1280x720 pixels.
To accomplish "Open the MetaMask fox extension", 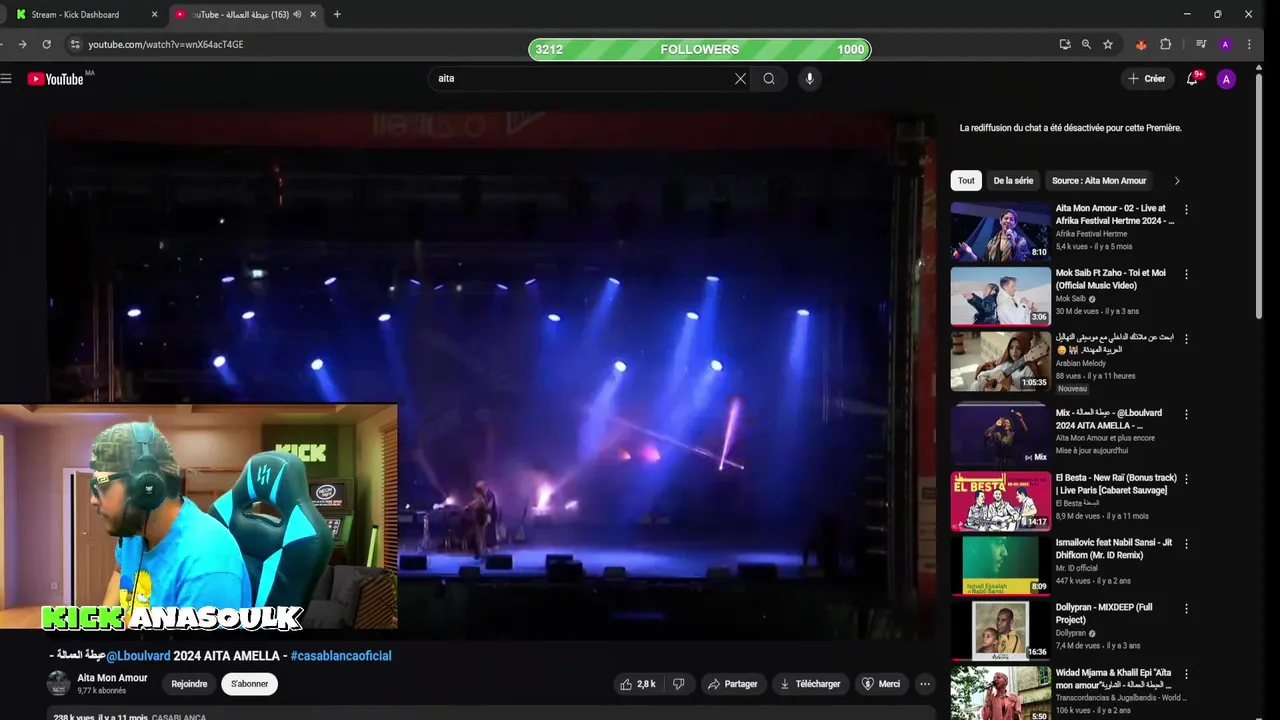I will pyautogui.click(x=1141, y=45).
